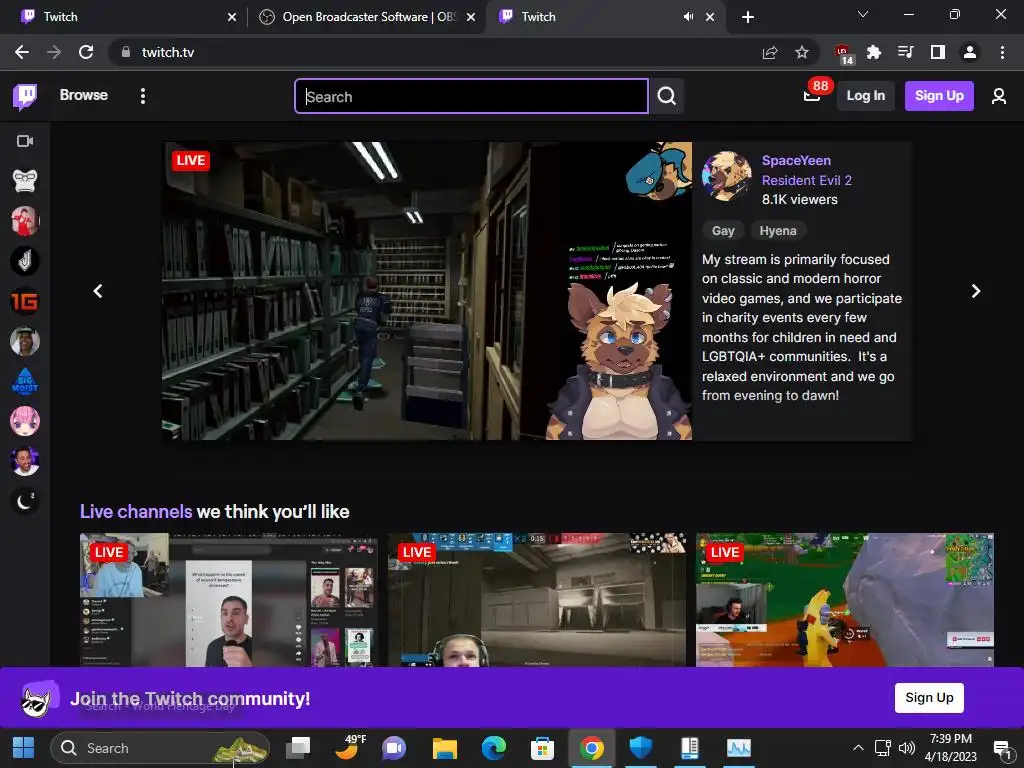
Task: Close the Open Broadcaster Software tab
Action: (x=471, y=17)
